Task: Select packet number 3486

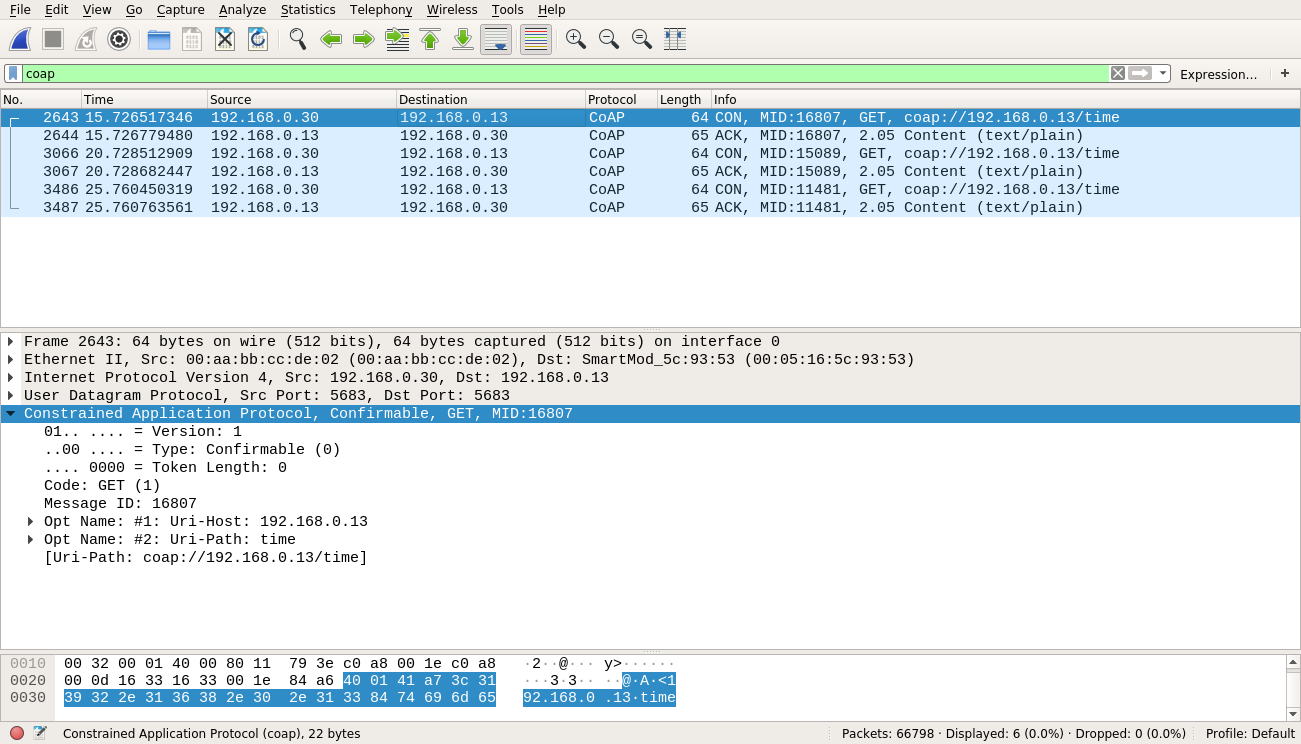Action: pos(650,190)
